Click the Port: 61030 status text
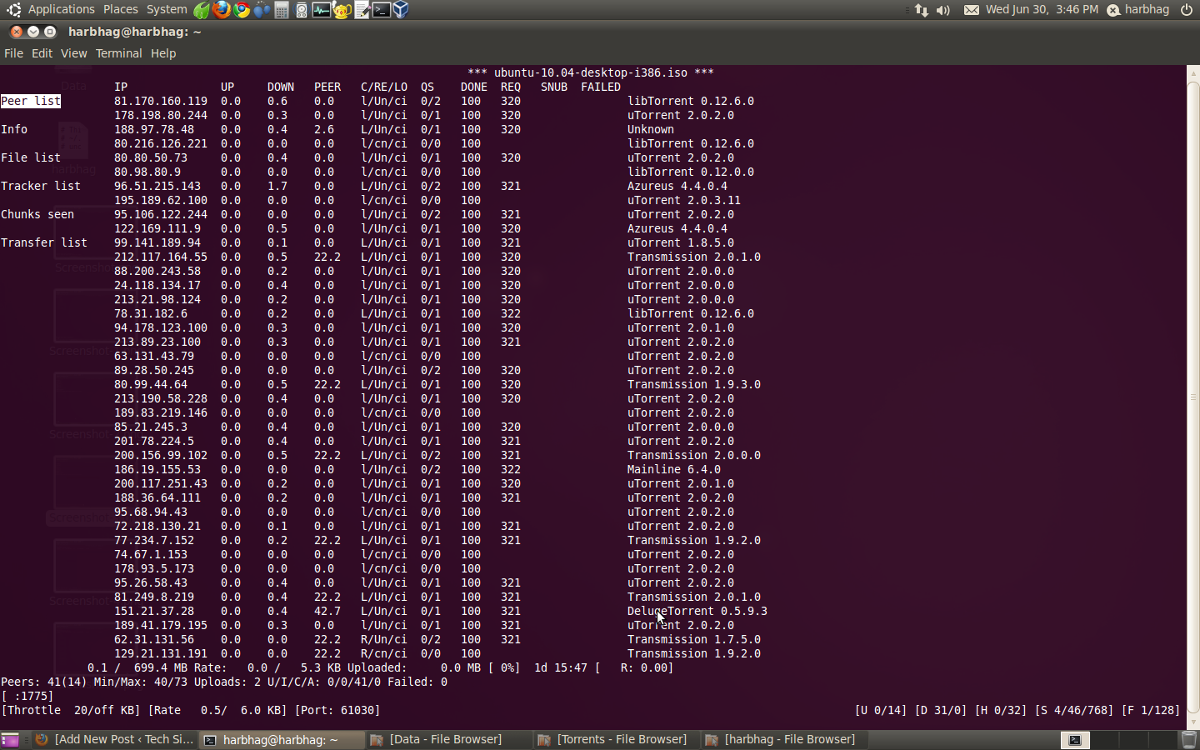Screen dimensions: 1200x750 [x=337, y=710]
